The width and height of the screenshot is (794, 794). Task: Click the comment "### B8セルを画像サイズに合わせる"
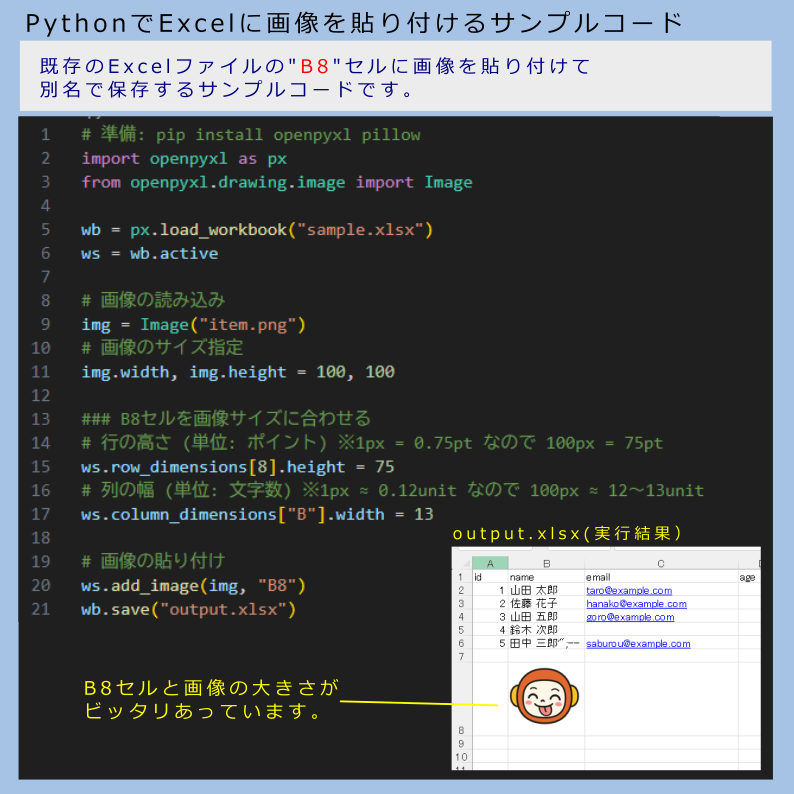pyautogui.click(x=226, y=419)
